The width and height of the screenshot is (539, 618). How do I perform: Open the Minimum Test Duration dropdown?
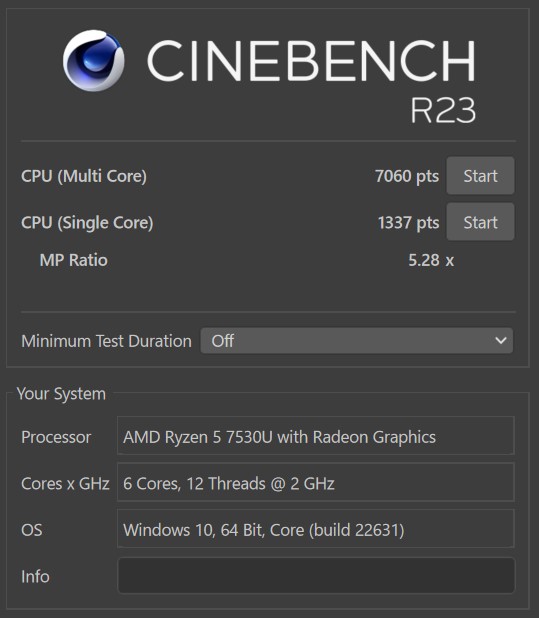click(357, 341)
